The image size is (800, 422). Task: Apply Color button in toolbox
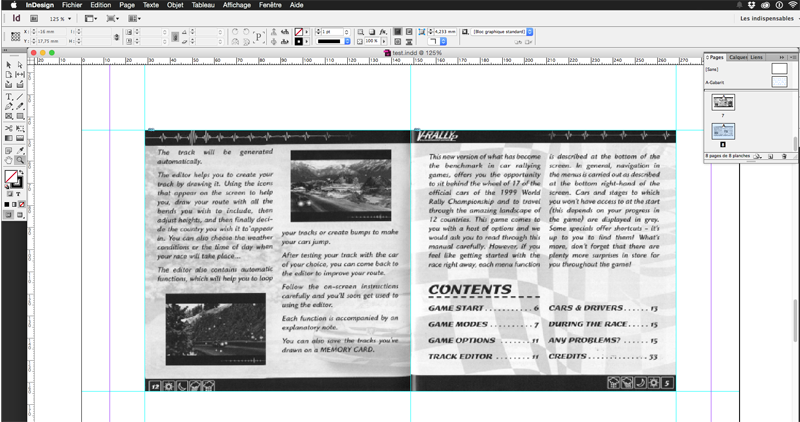[7, 205]
